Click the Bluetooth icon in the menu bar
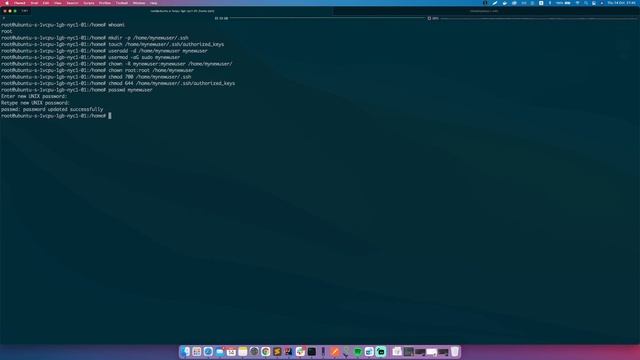The width and height of the screenshot is (640, 360). (549, 3)
